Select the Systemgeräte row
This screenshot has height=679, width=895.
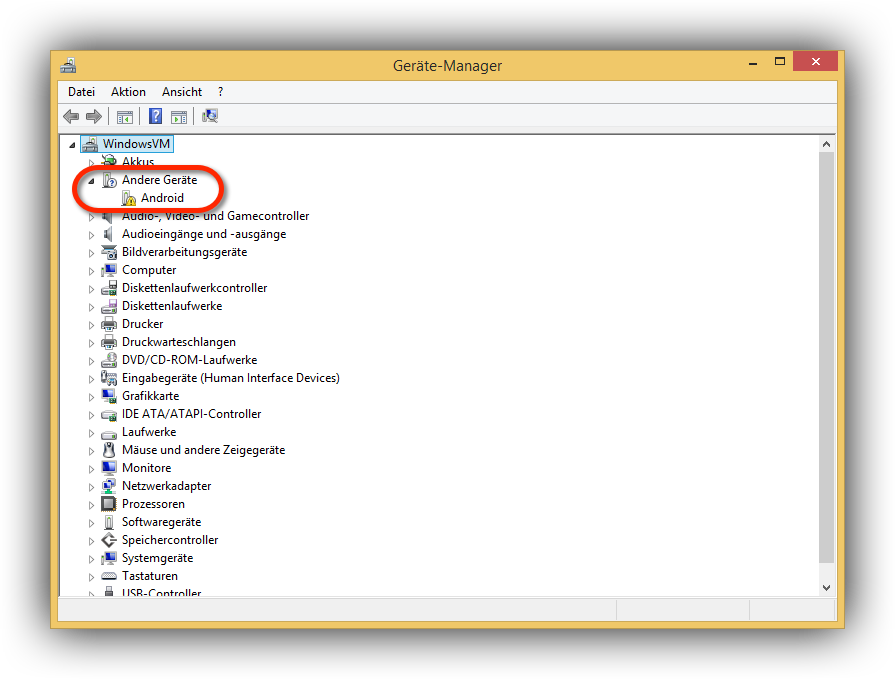(x=158, y=558)
